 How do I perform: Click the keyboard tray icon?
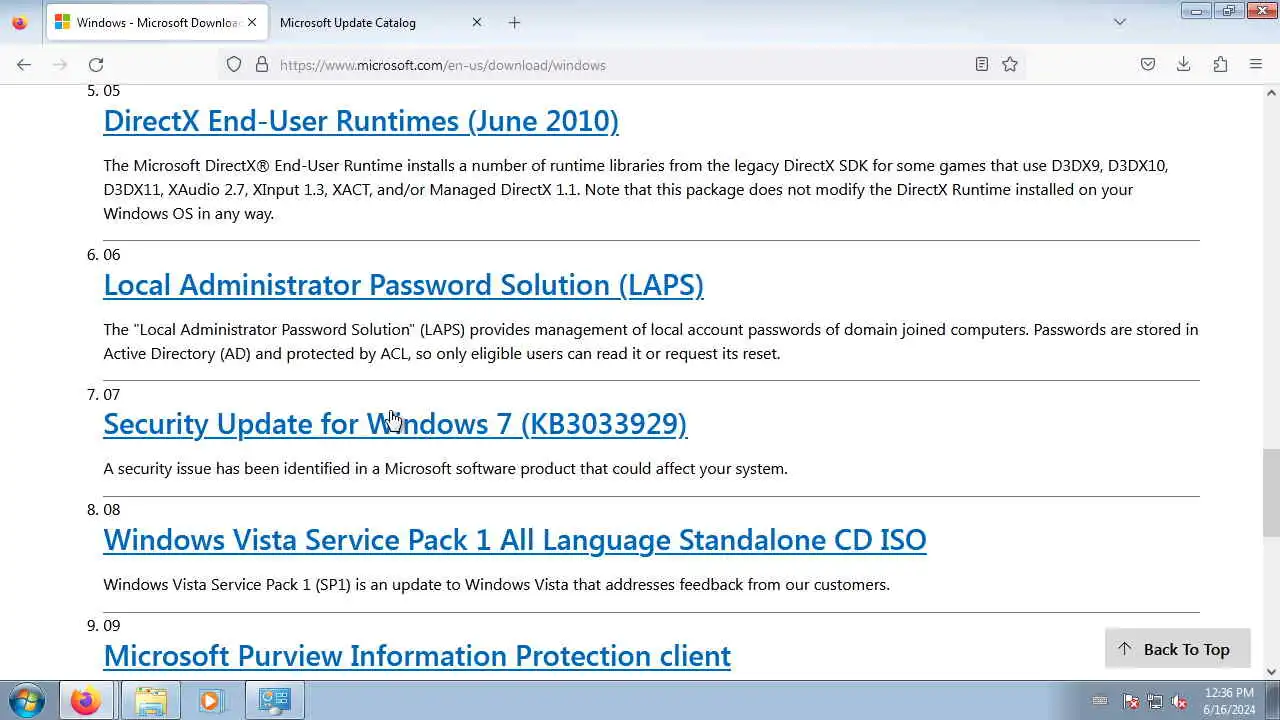coord(1100,702)
